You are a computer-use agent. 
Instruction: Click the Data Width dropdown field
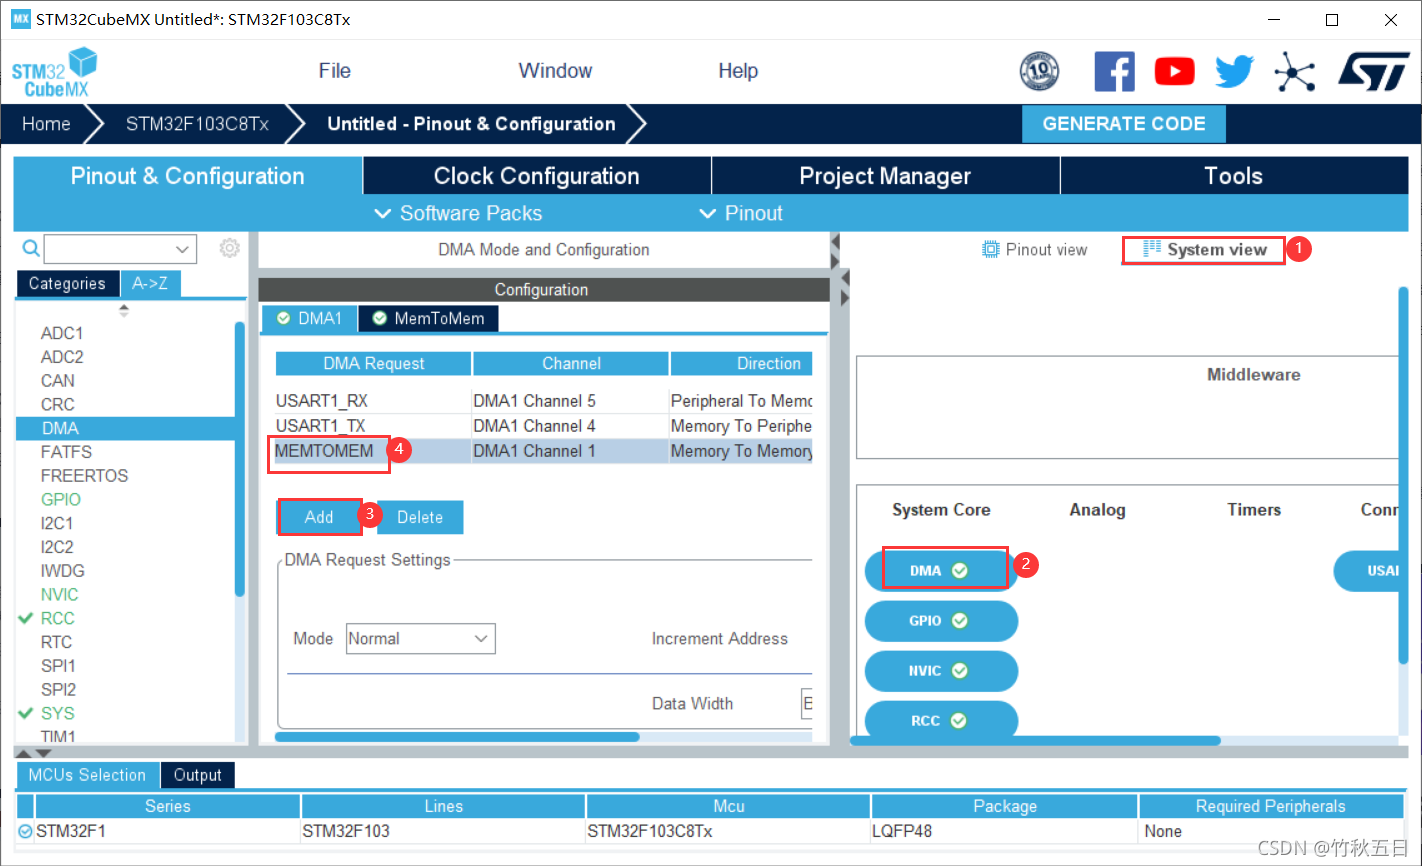click(x=807, y=703)
